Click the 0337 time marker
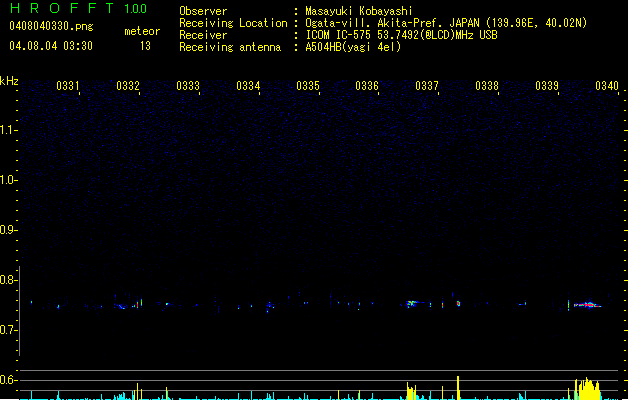This screenshot has height=400, width=629. tap(427, 86)
